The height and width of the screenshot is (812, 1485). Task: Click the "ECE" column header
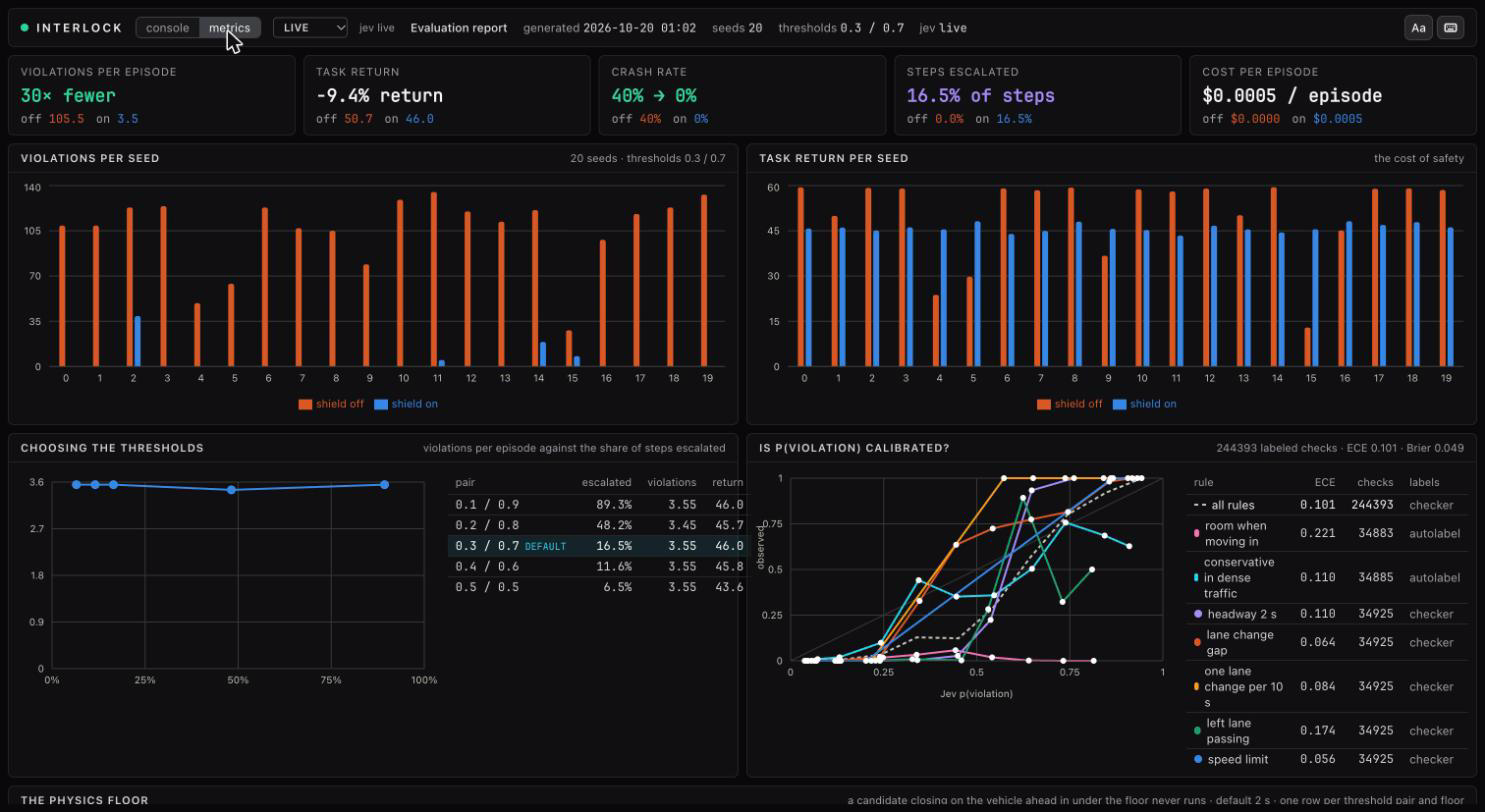[x=1324, y=482]
